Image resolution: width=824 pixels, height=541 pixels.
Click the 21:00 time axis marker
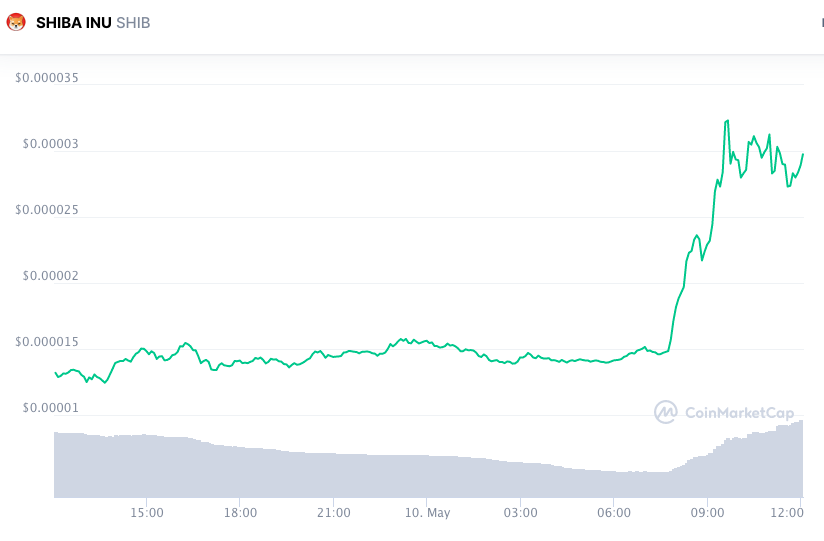pos(333,513)
